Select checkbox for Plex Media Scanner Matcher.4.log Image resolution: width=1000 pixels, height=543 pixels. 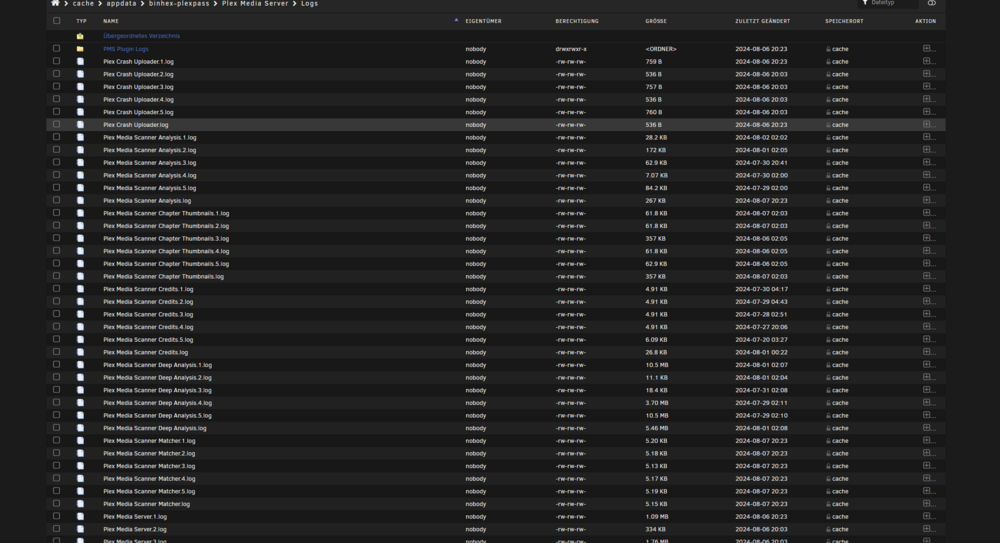pyautogui.click(x=57, y=478)
